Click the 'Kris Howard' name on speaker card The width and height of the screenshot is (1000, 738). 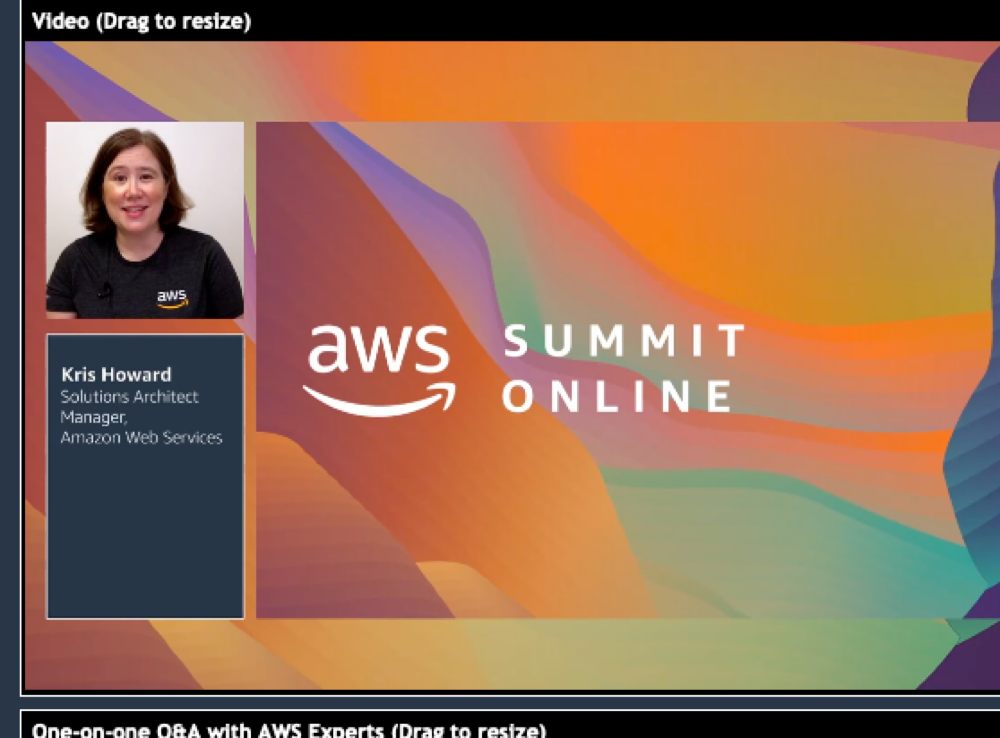point(116,375)
